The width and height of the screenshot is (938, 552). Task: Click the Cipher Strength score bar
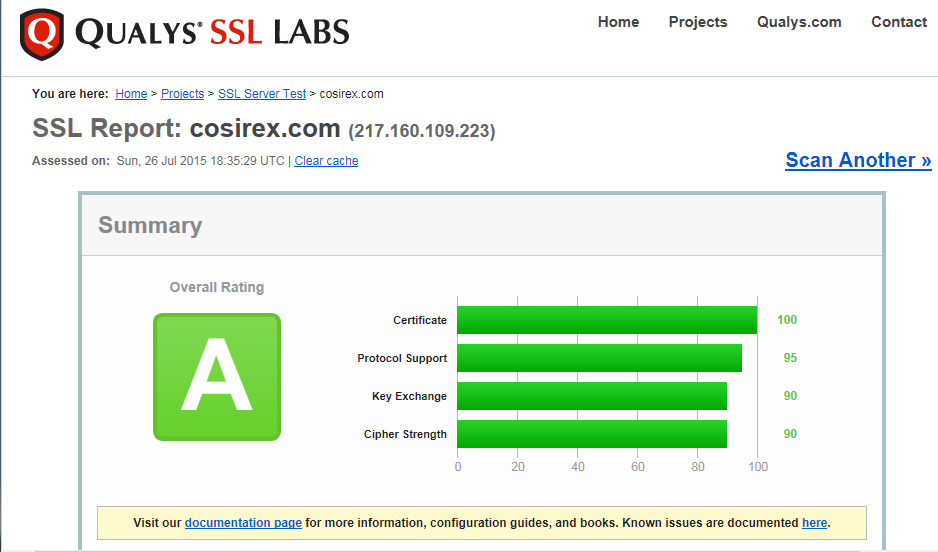592,434
